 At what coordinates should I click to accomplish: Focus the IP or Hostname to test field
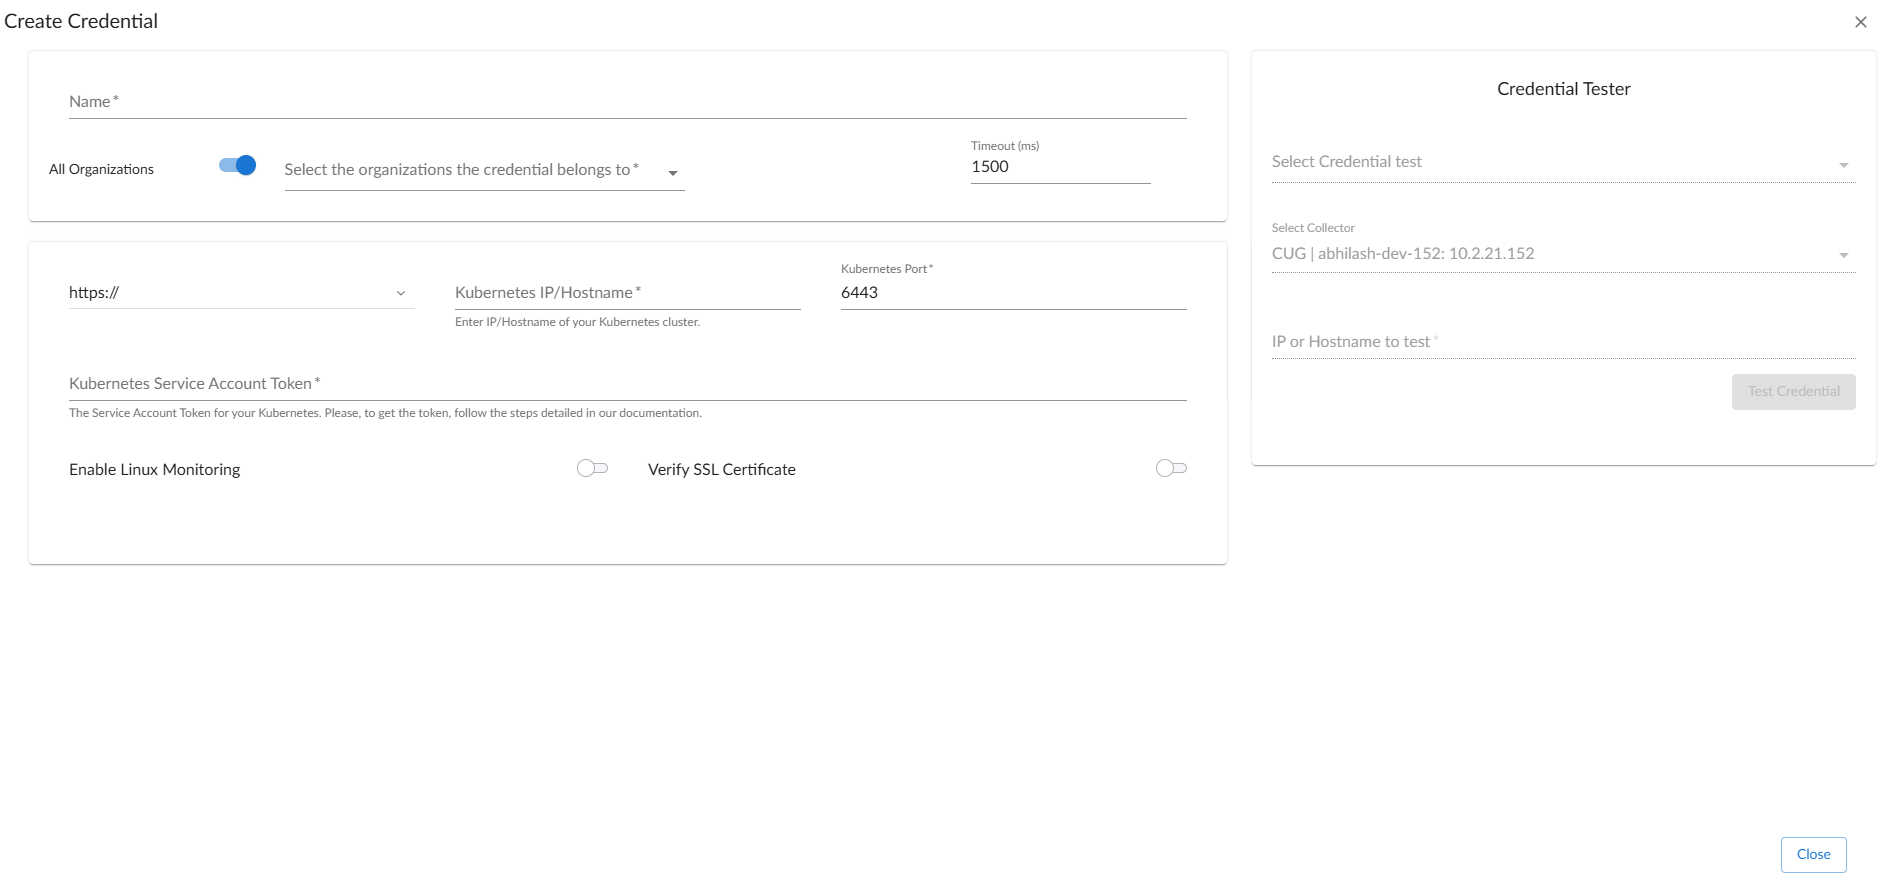pos(1563,342)
